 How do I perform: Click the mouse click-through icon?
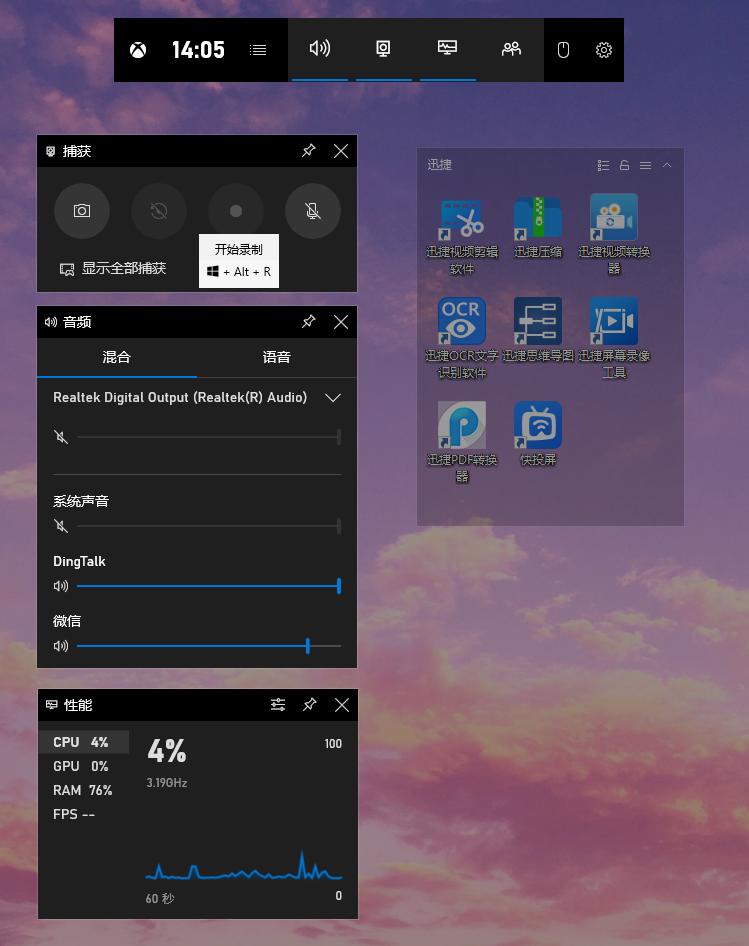[x=563, y=50]
